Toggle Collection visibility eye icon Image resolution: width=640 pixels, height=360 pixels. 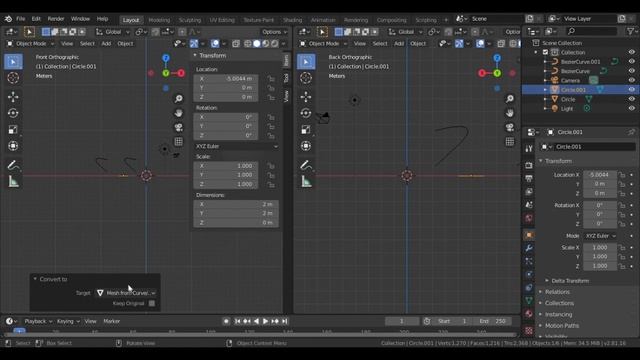pos(631,52)
